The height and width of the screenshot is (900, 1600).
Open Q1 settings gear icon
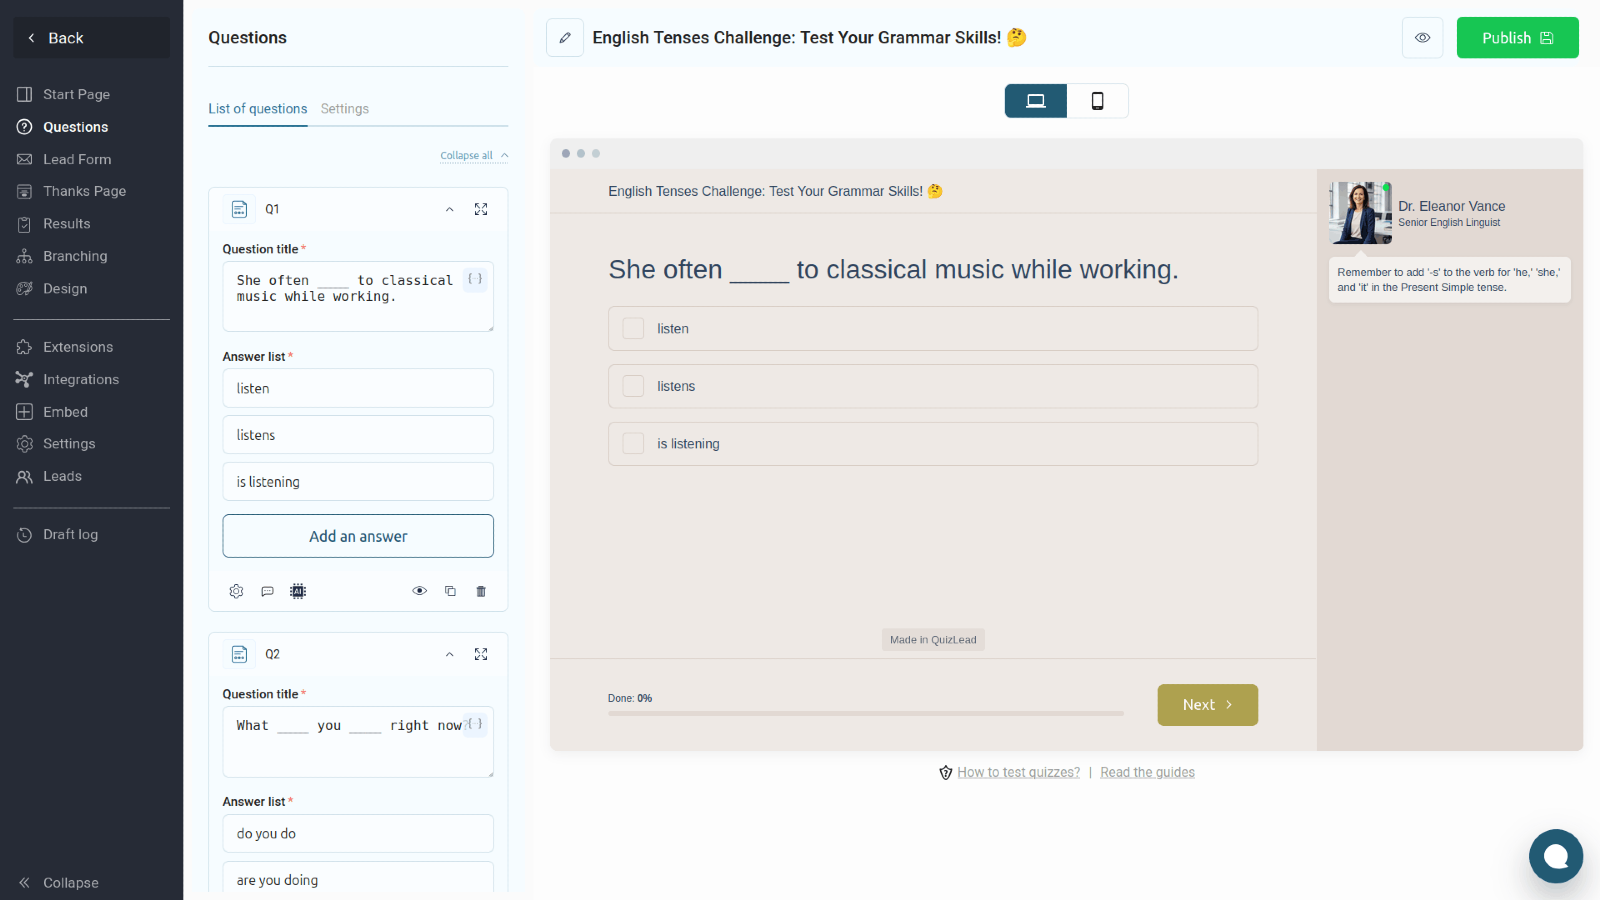[x=236, y=591]
